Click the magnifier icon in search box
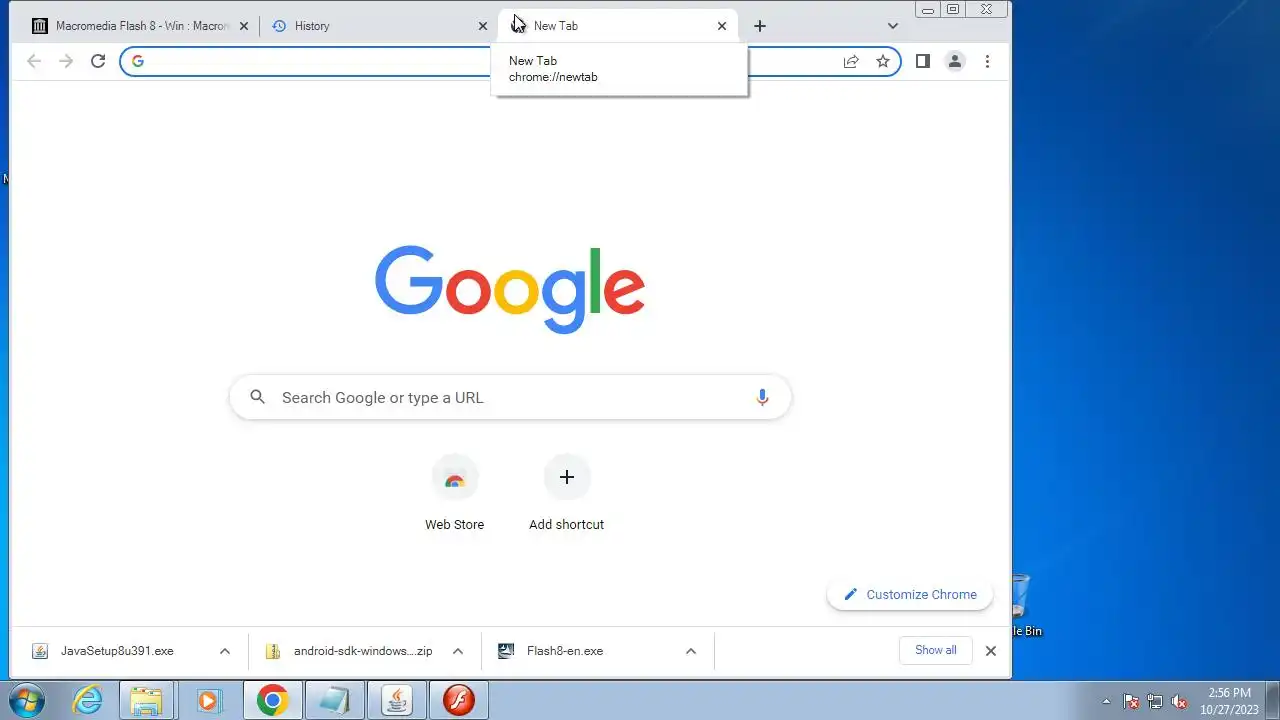 click(258, 397)
